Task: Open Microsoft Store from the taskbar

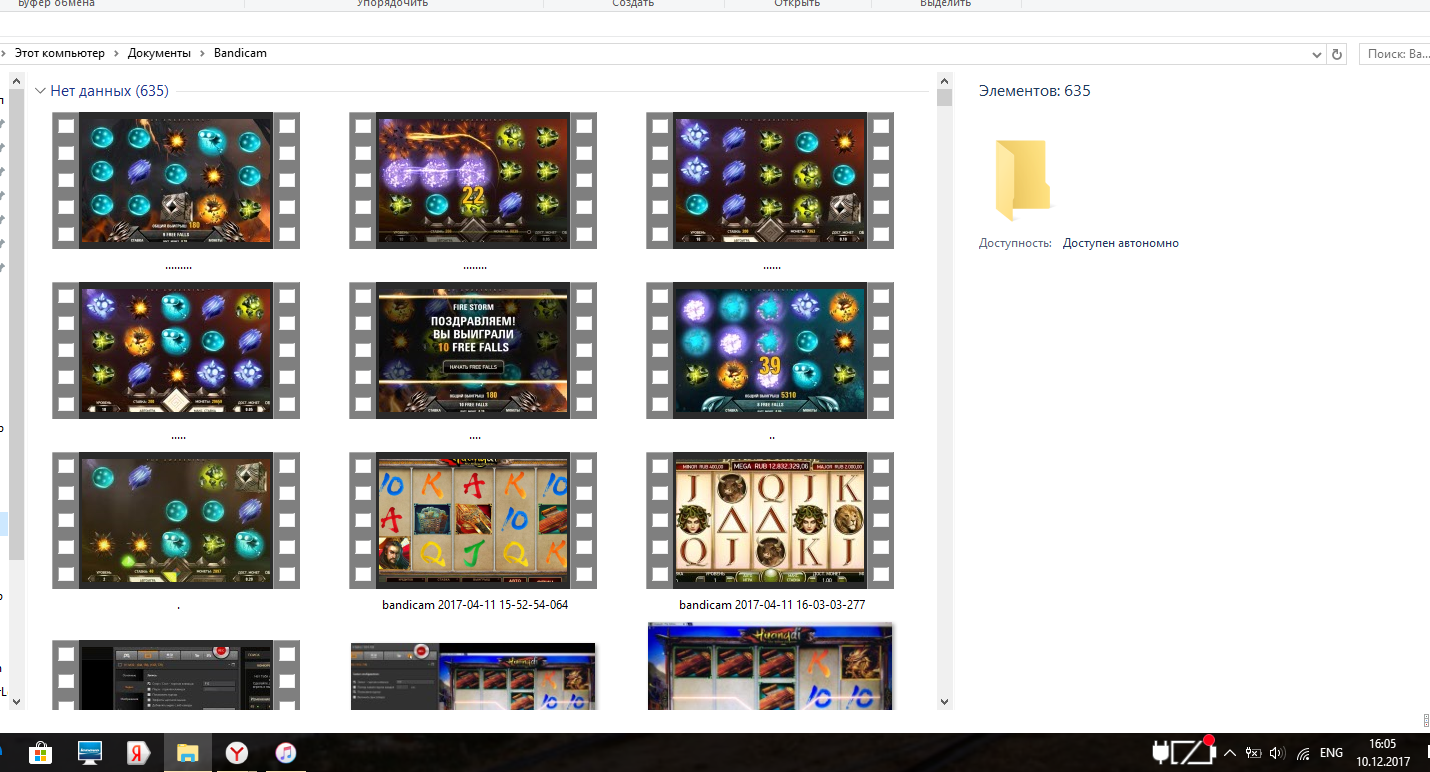Action: [x=40, y=753]
